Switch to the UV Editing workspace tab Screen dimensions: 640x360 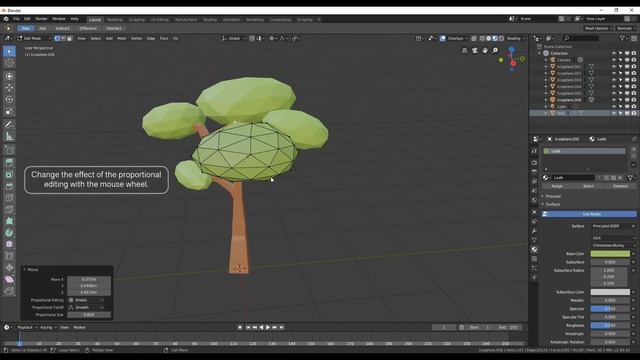pos(160,20)
